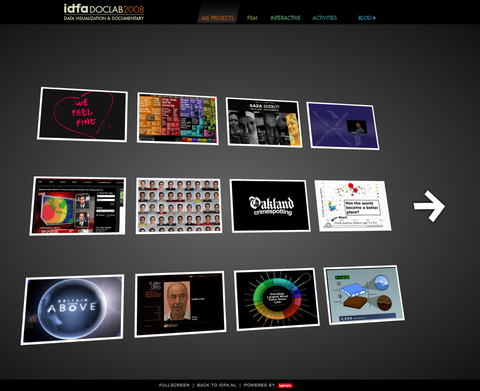This screenshot has height=391, width=480.
Task: Open the bubble chart world project thumbnail
Action: (353, 206)
